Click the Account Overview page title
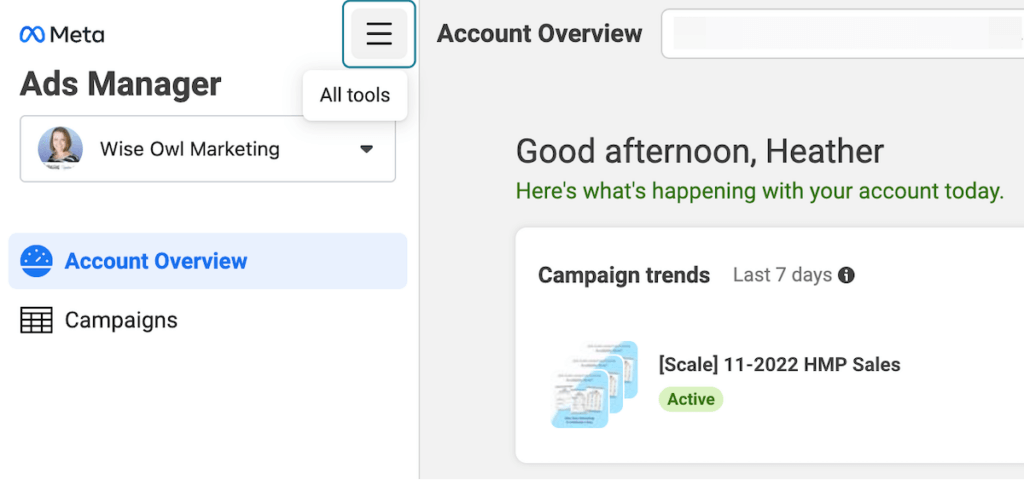 point(539,34)
